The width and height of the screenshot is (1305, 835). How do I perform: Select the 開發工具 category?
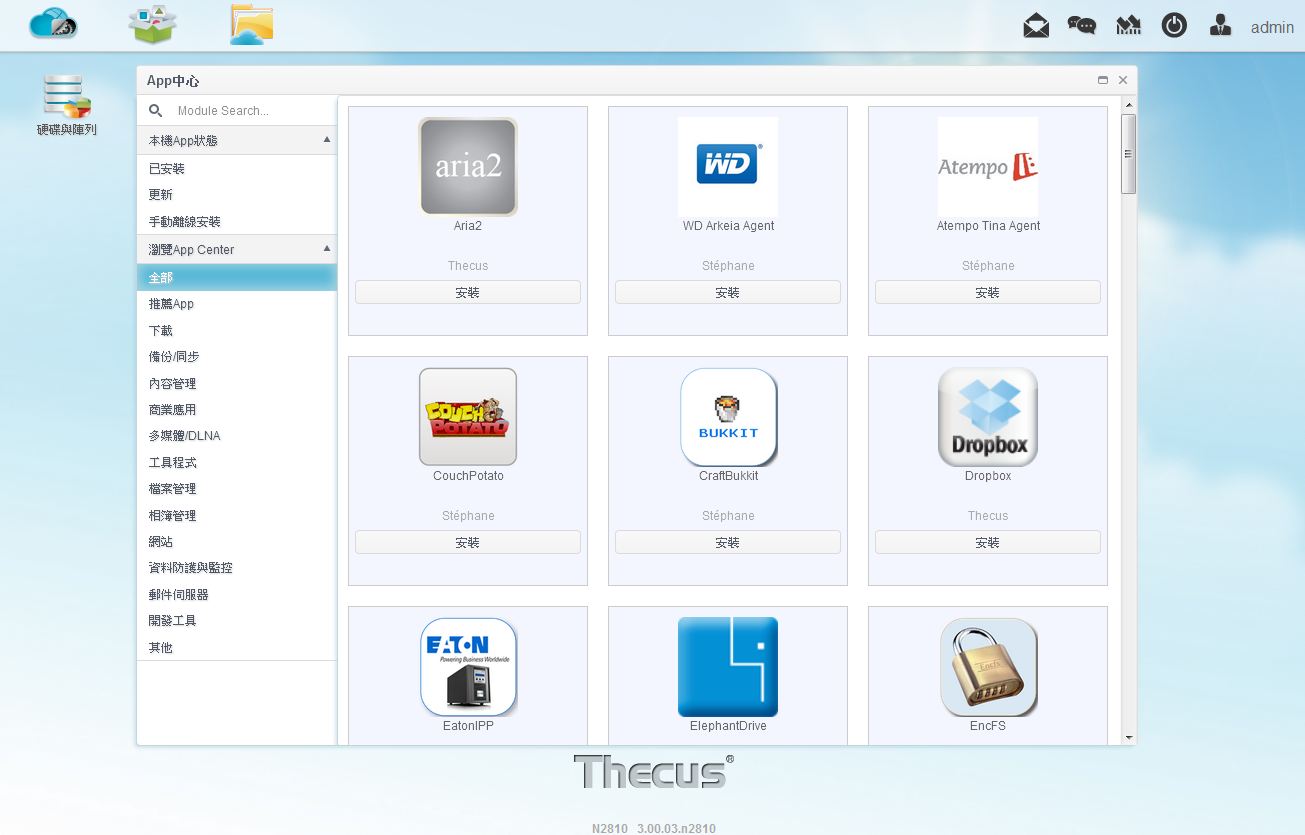click(x=237, y=621)
